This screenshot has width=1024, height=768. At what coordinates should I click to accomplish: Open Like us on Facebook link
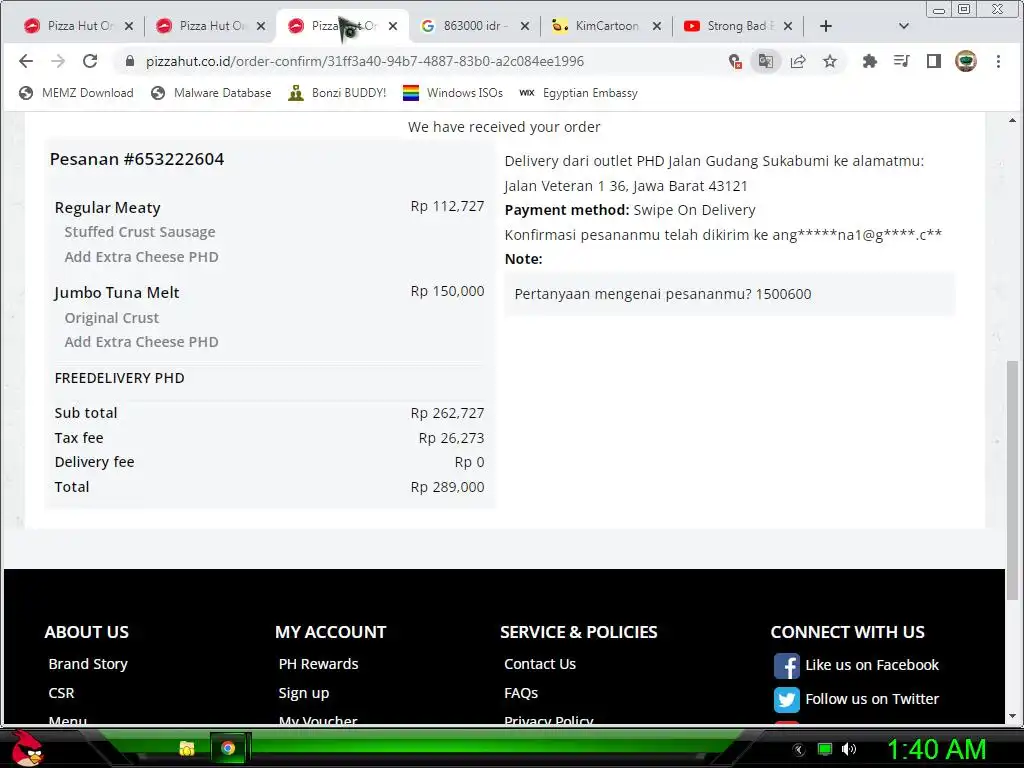pos(872,665)
